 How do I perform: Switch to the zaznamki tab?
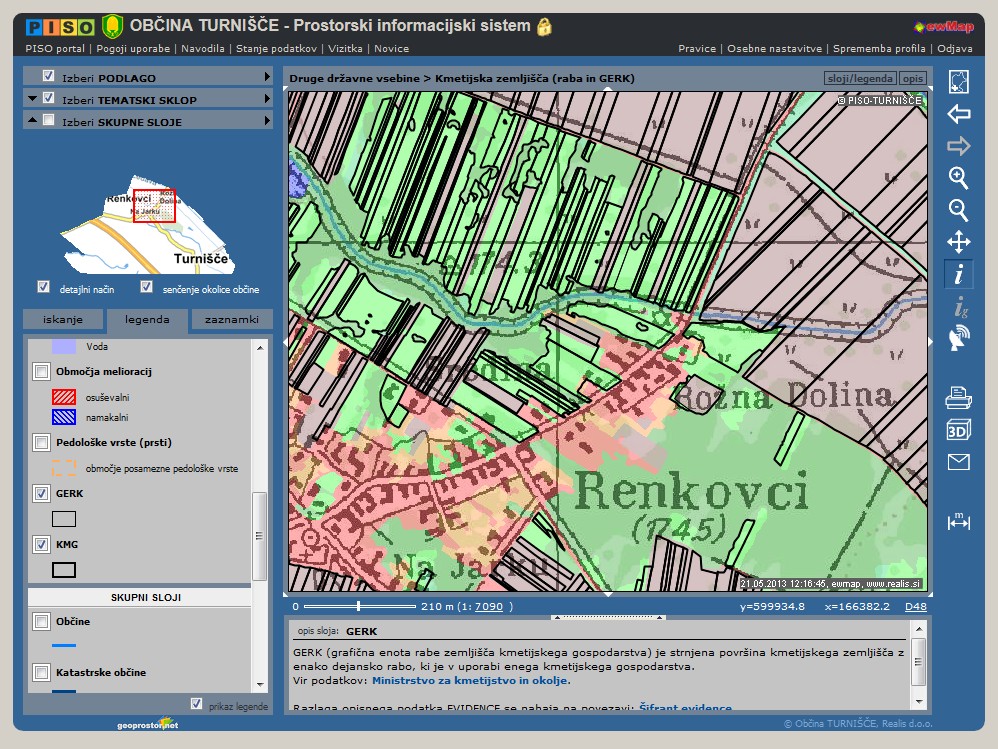[231, 320]
